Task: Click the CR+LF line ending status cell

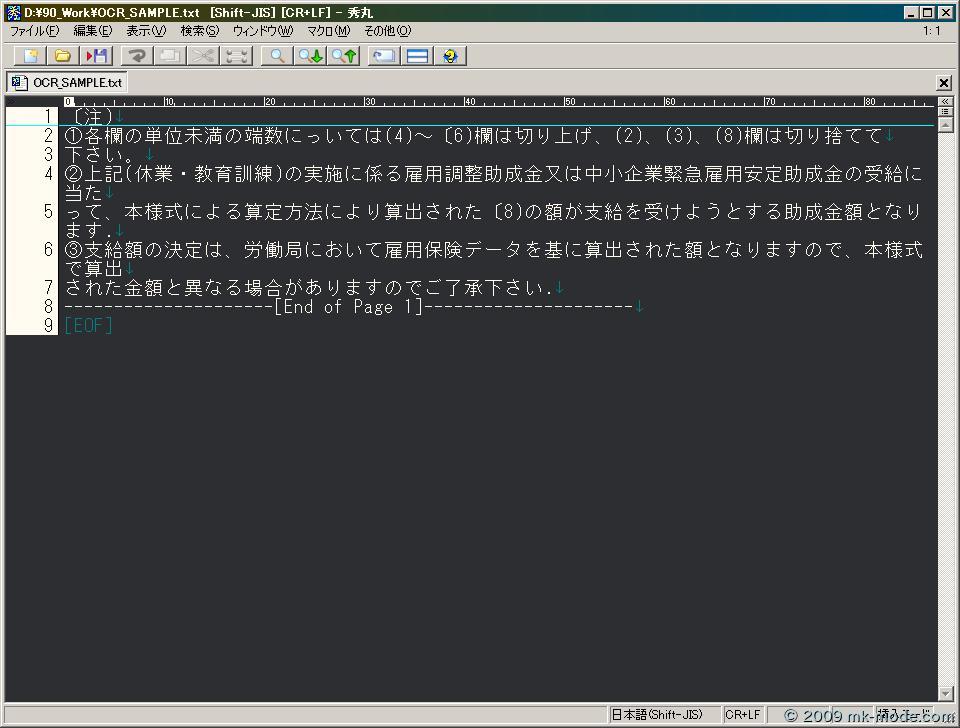Action: tap(743, 715)
